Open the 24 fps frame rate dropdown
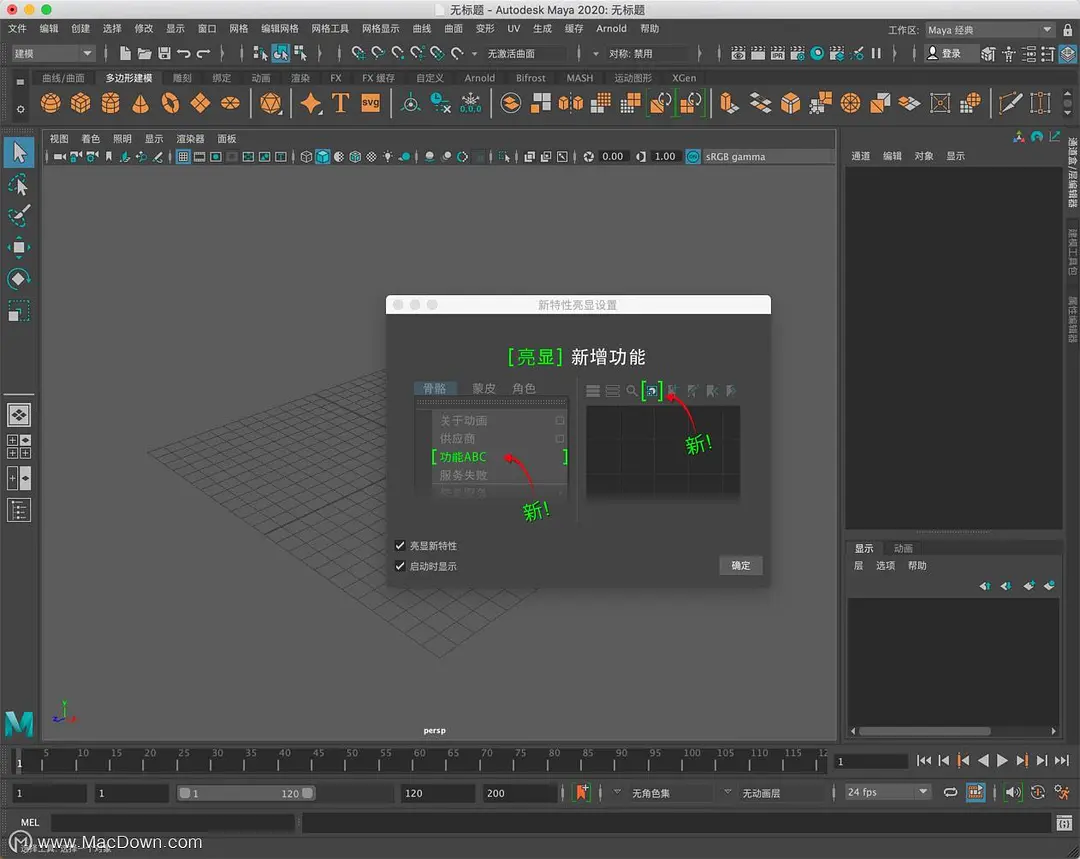This screenshot has width=1080, height=859. coord(887,793)
